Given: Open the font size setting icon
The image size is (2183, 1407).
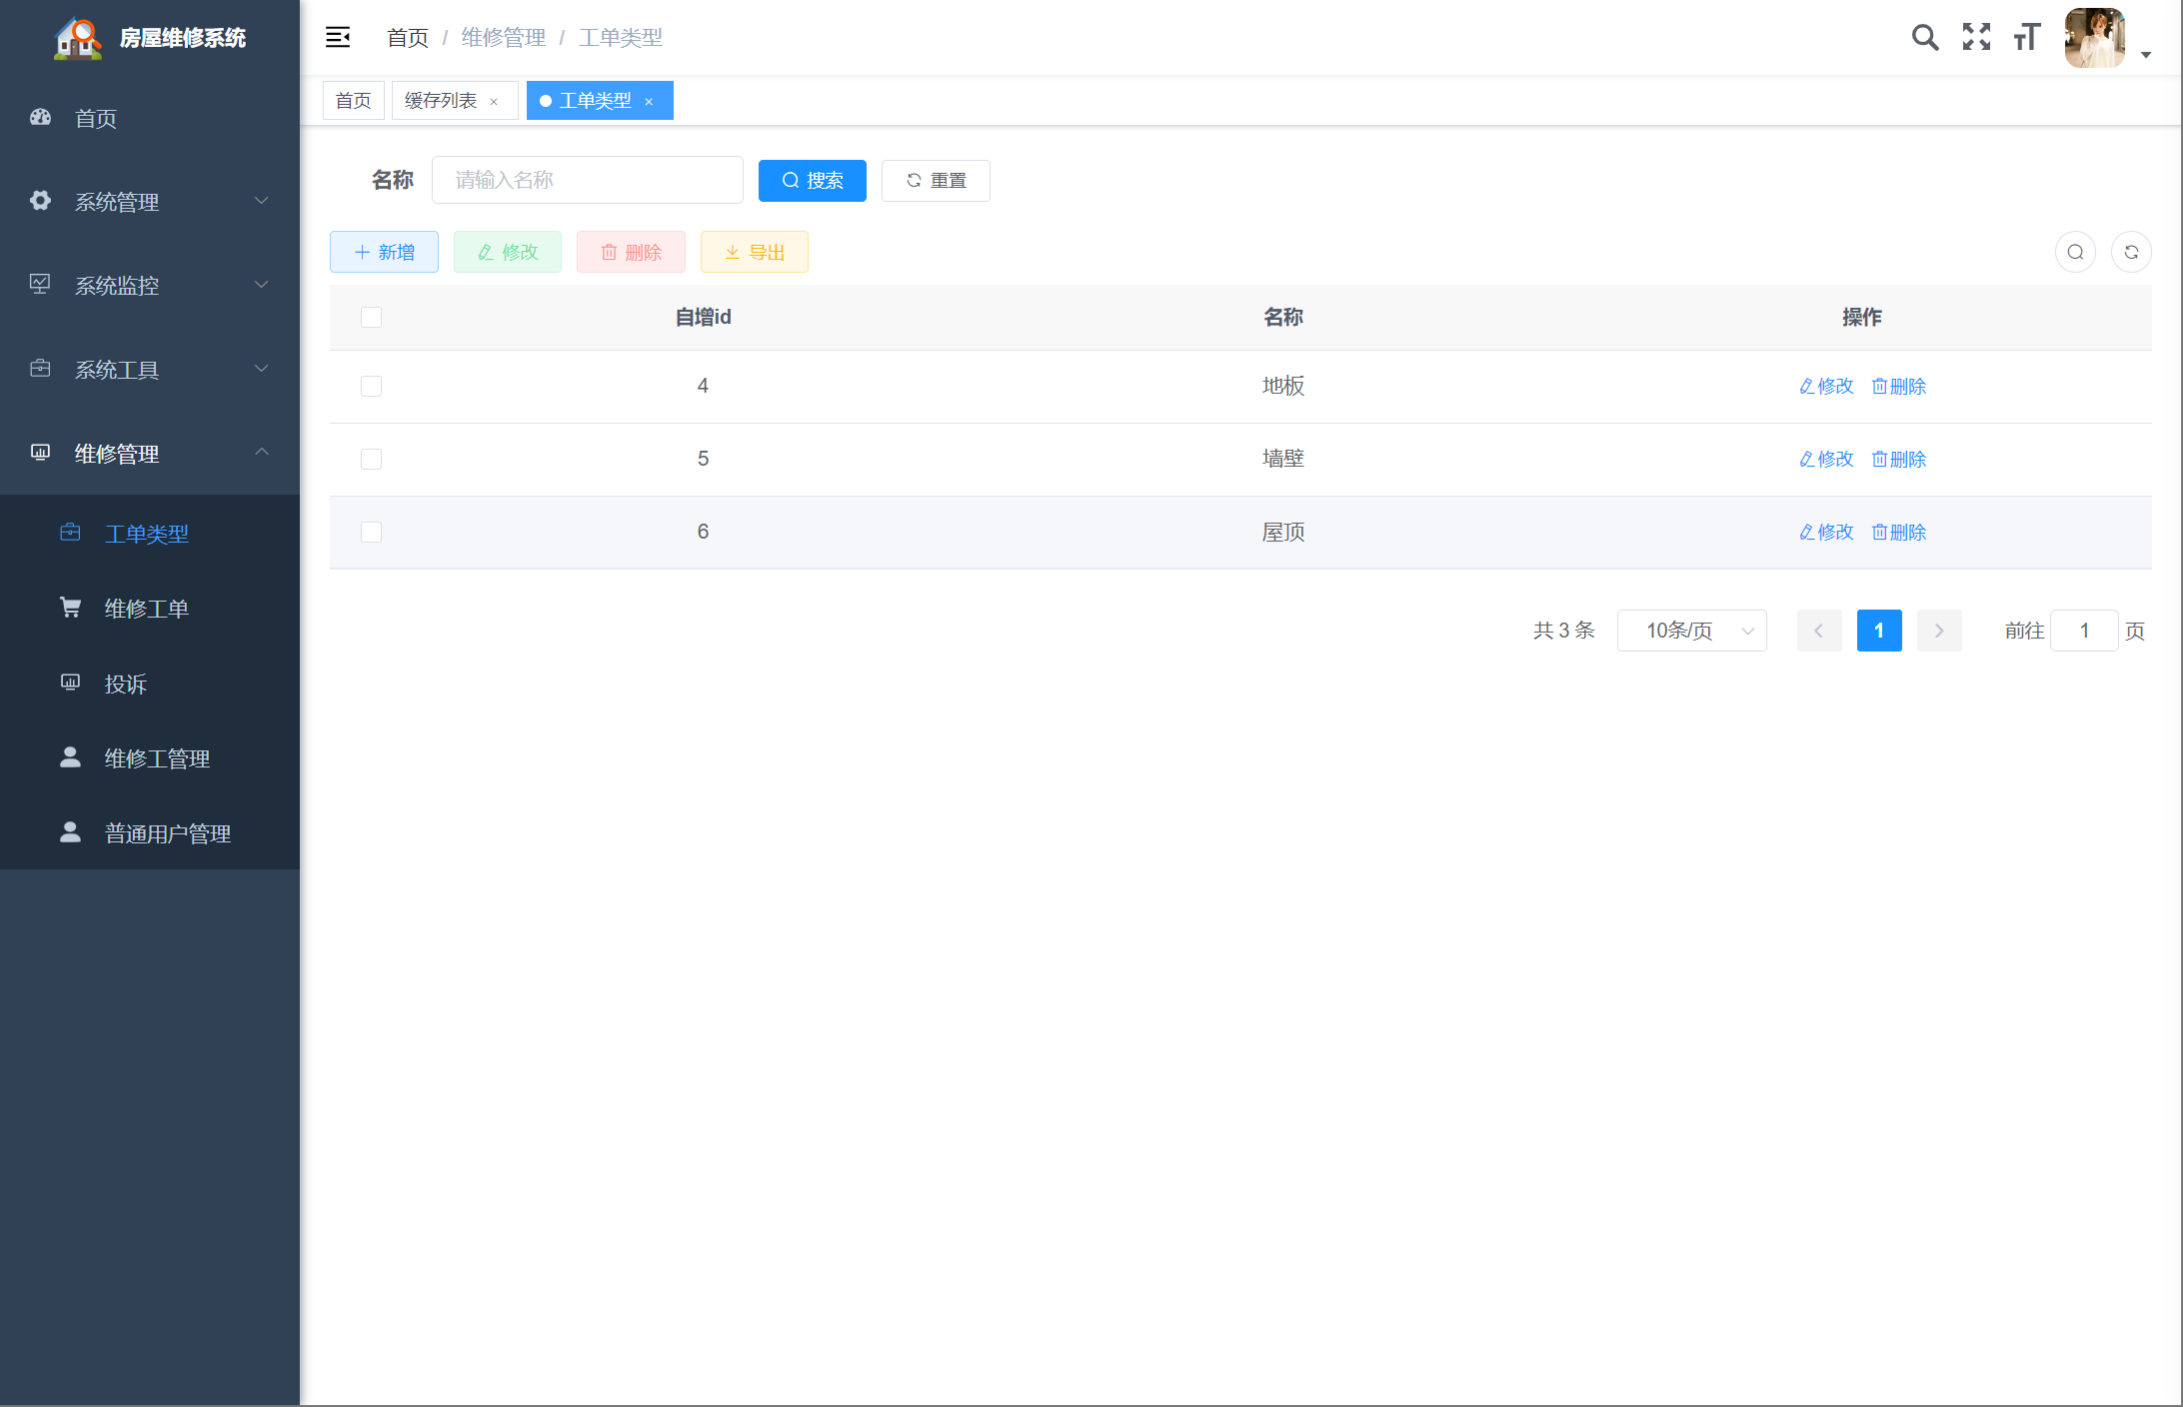Looking at the screenshot, I should [2027, 37].
